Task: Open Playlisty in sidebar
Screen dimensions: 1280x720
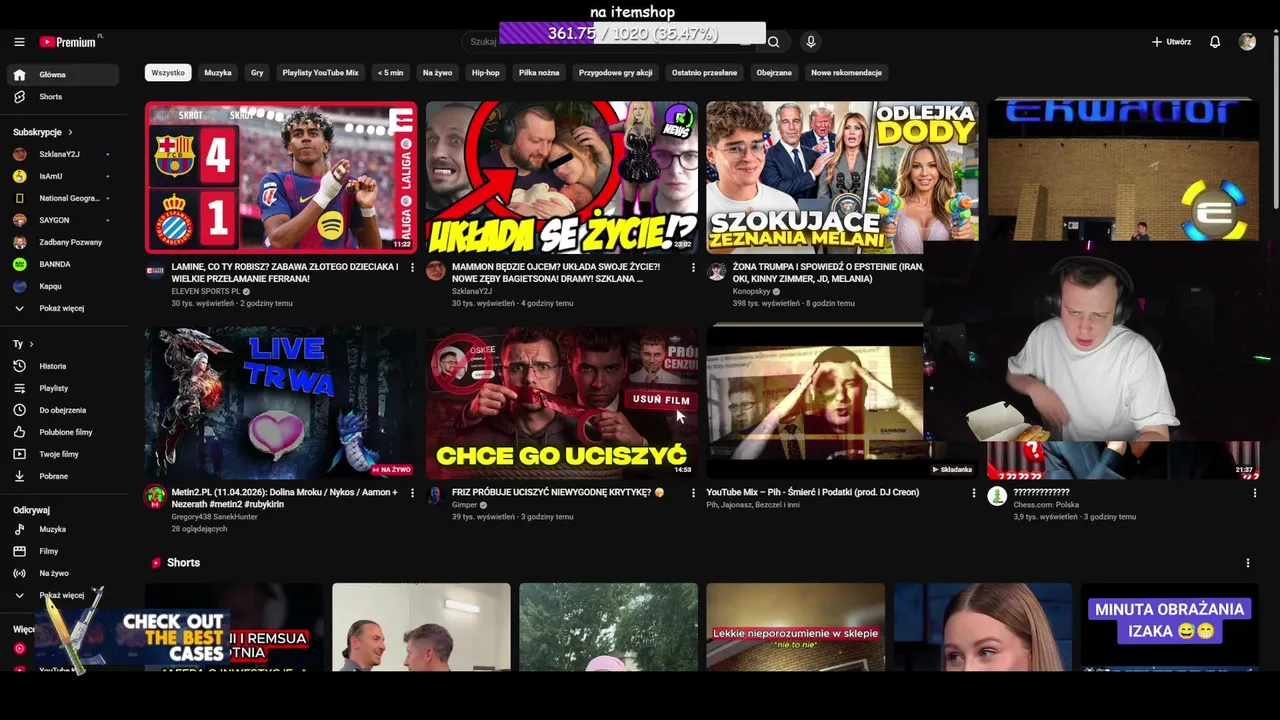Action: (x=63, y=388)
